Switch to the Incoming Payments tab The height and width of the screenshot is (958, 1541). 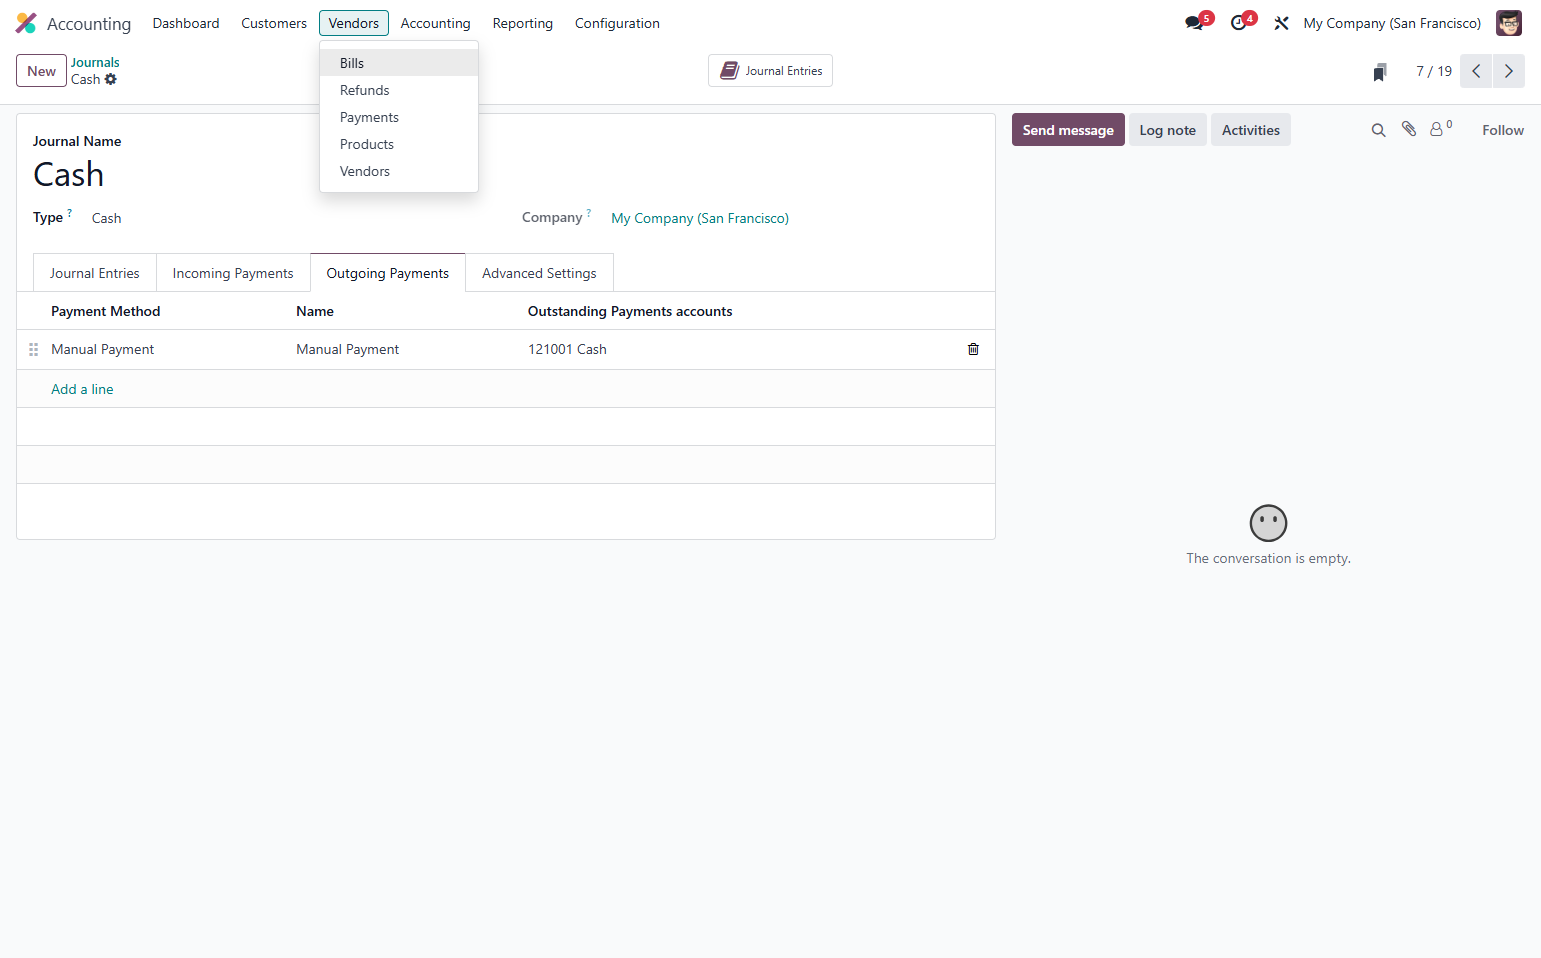[233, 273]
